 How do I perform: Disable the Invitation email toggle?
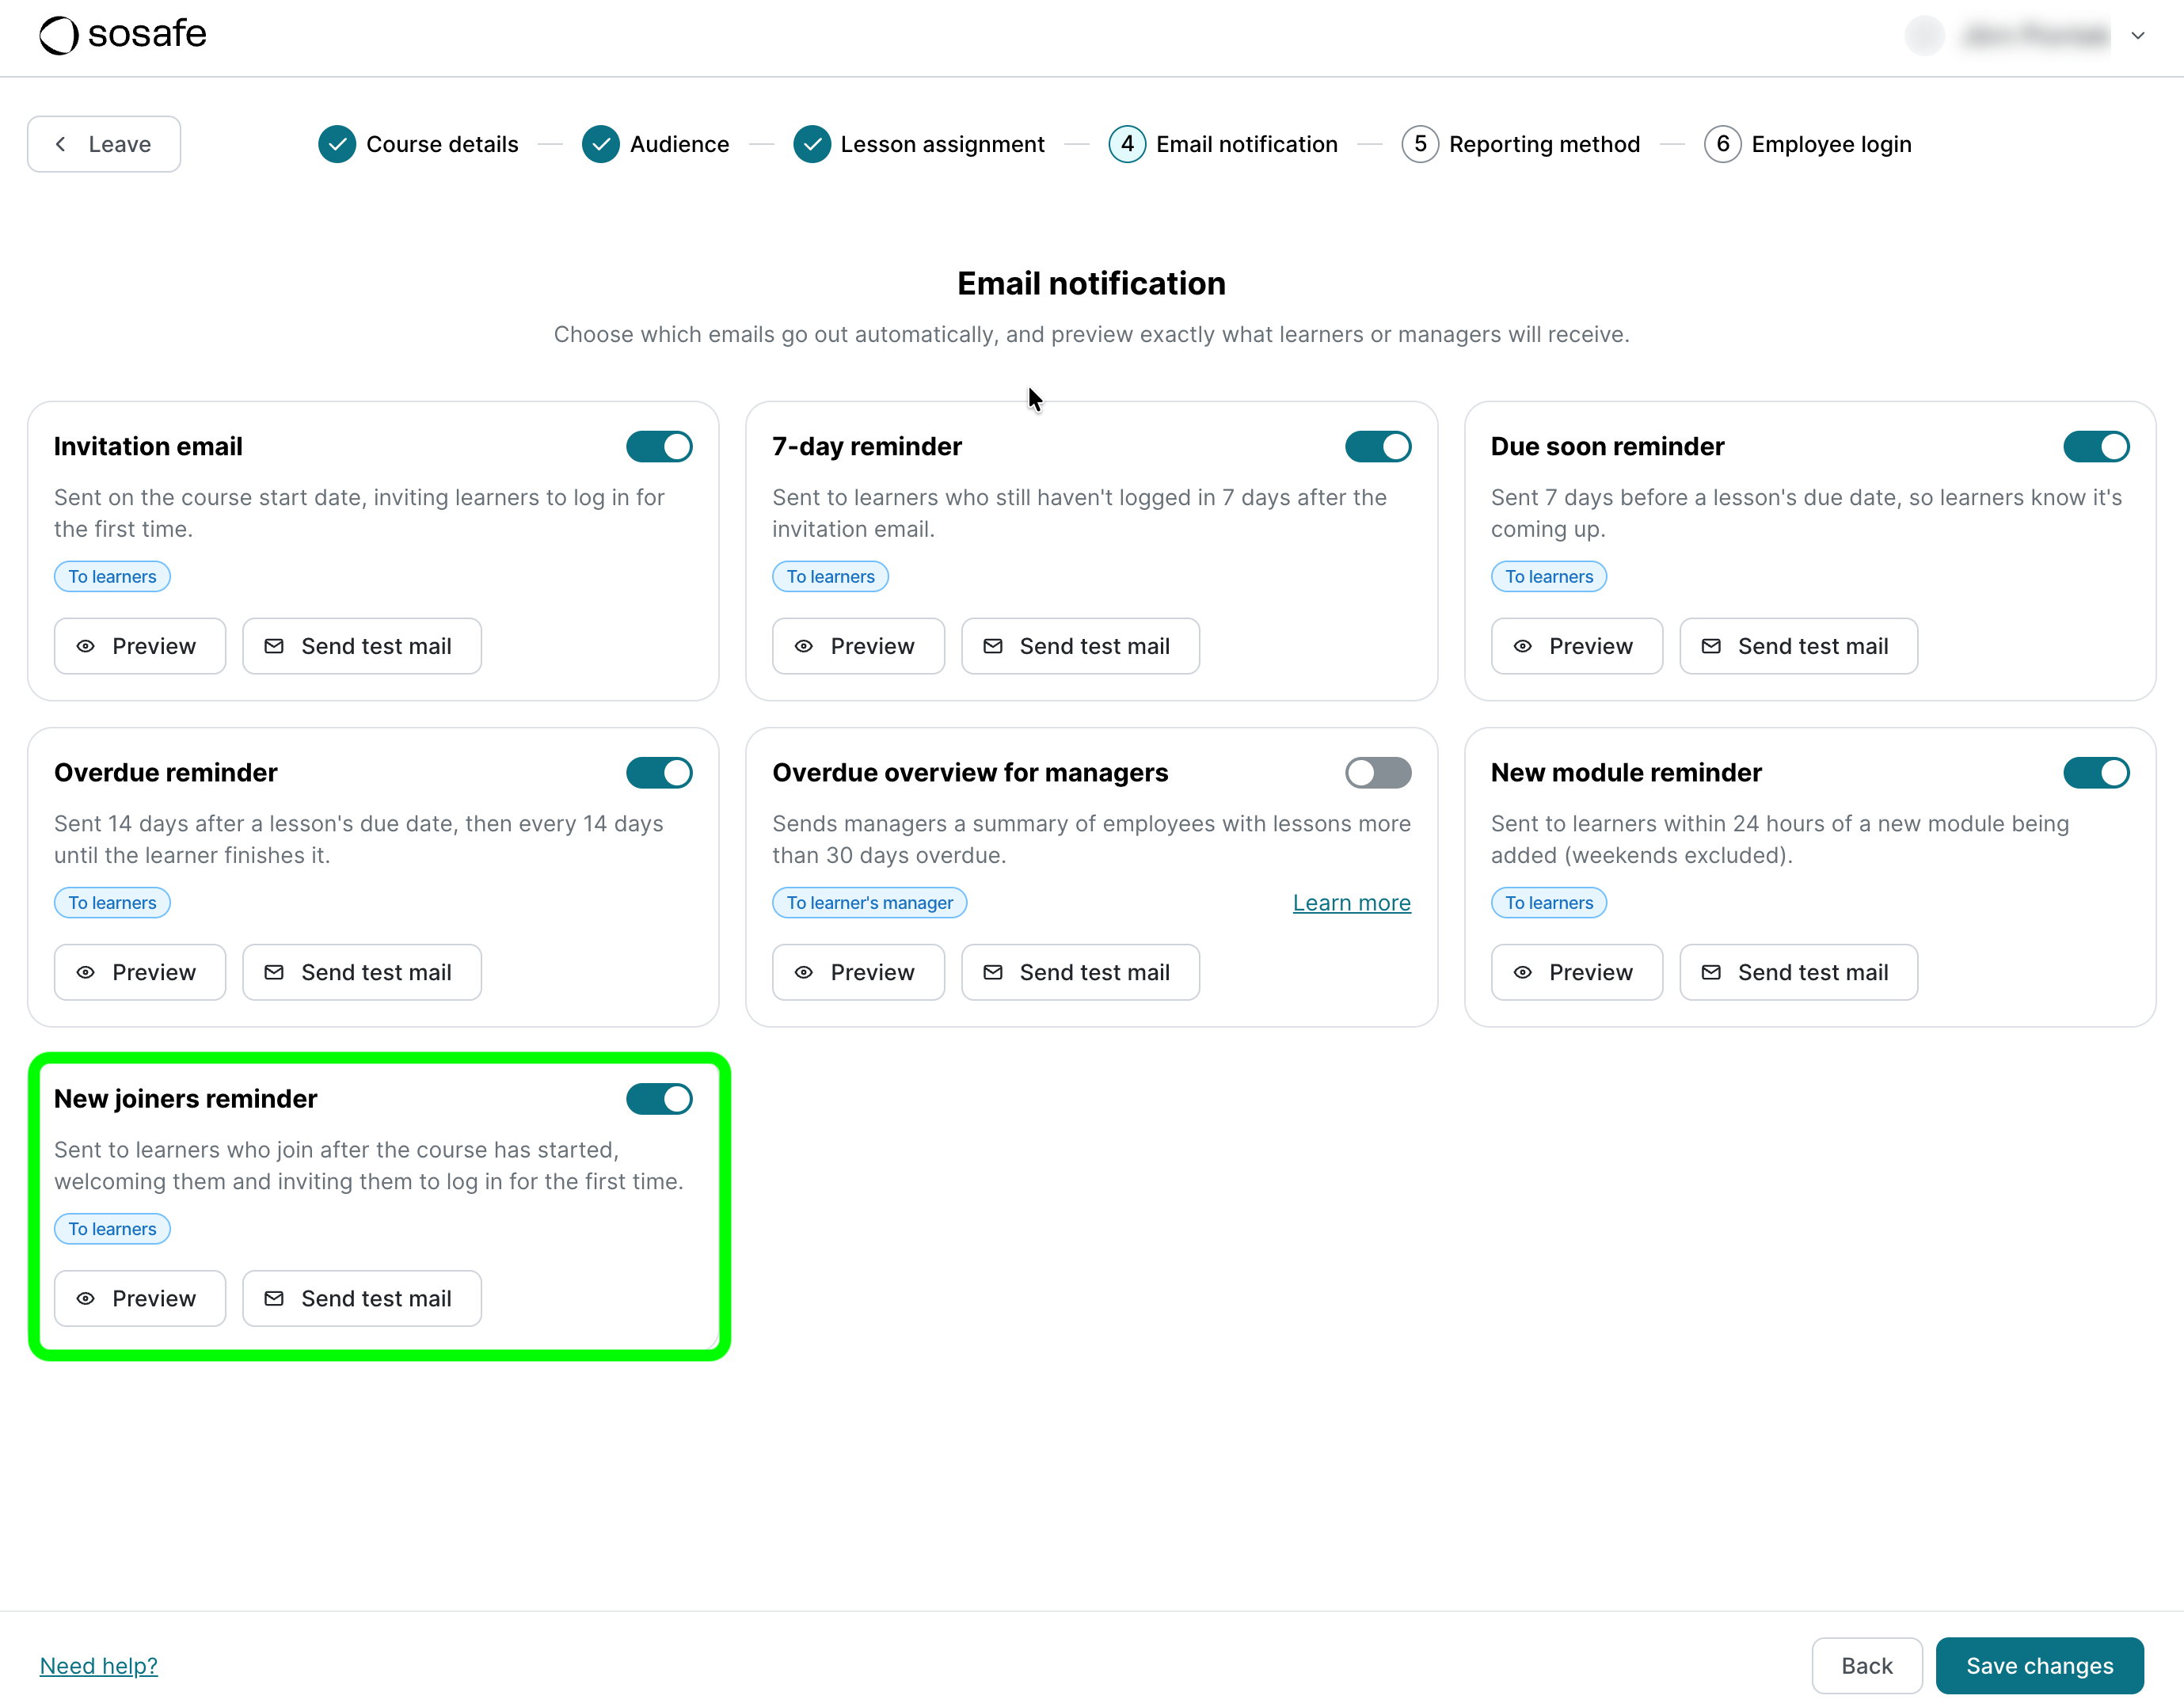point(659,446)
